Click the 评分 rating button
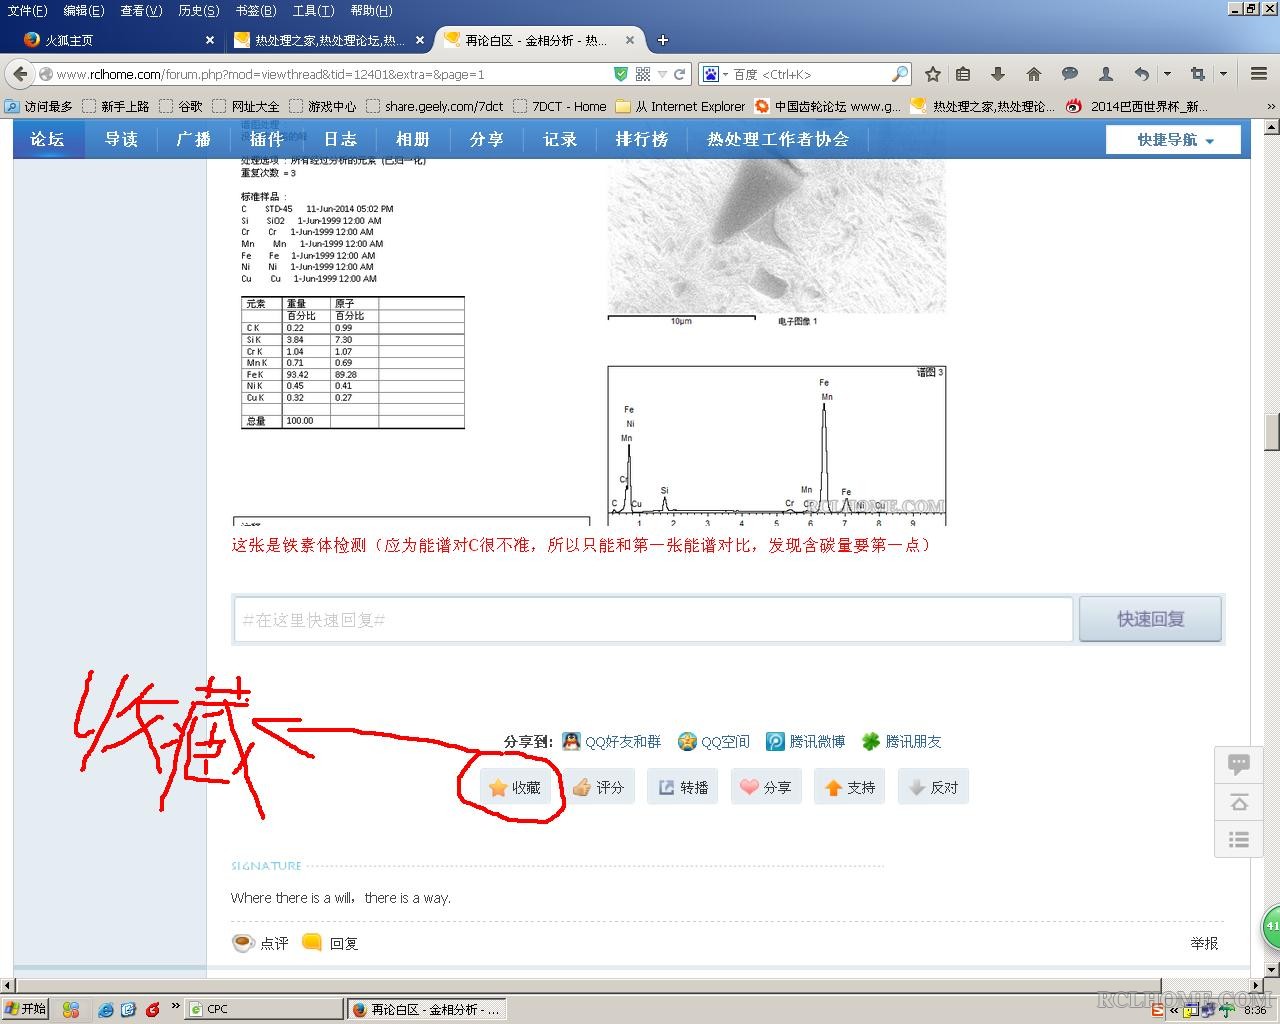The width and height of the screenshot is (1280, 1024). pos(598,787)
